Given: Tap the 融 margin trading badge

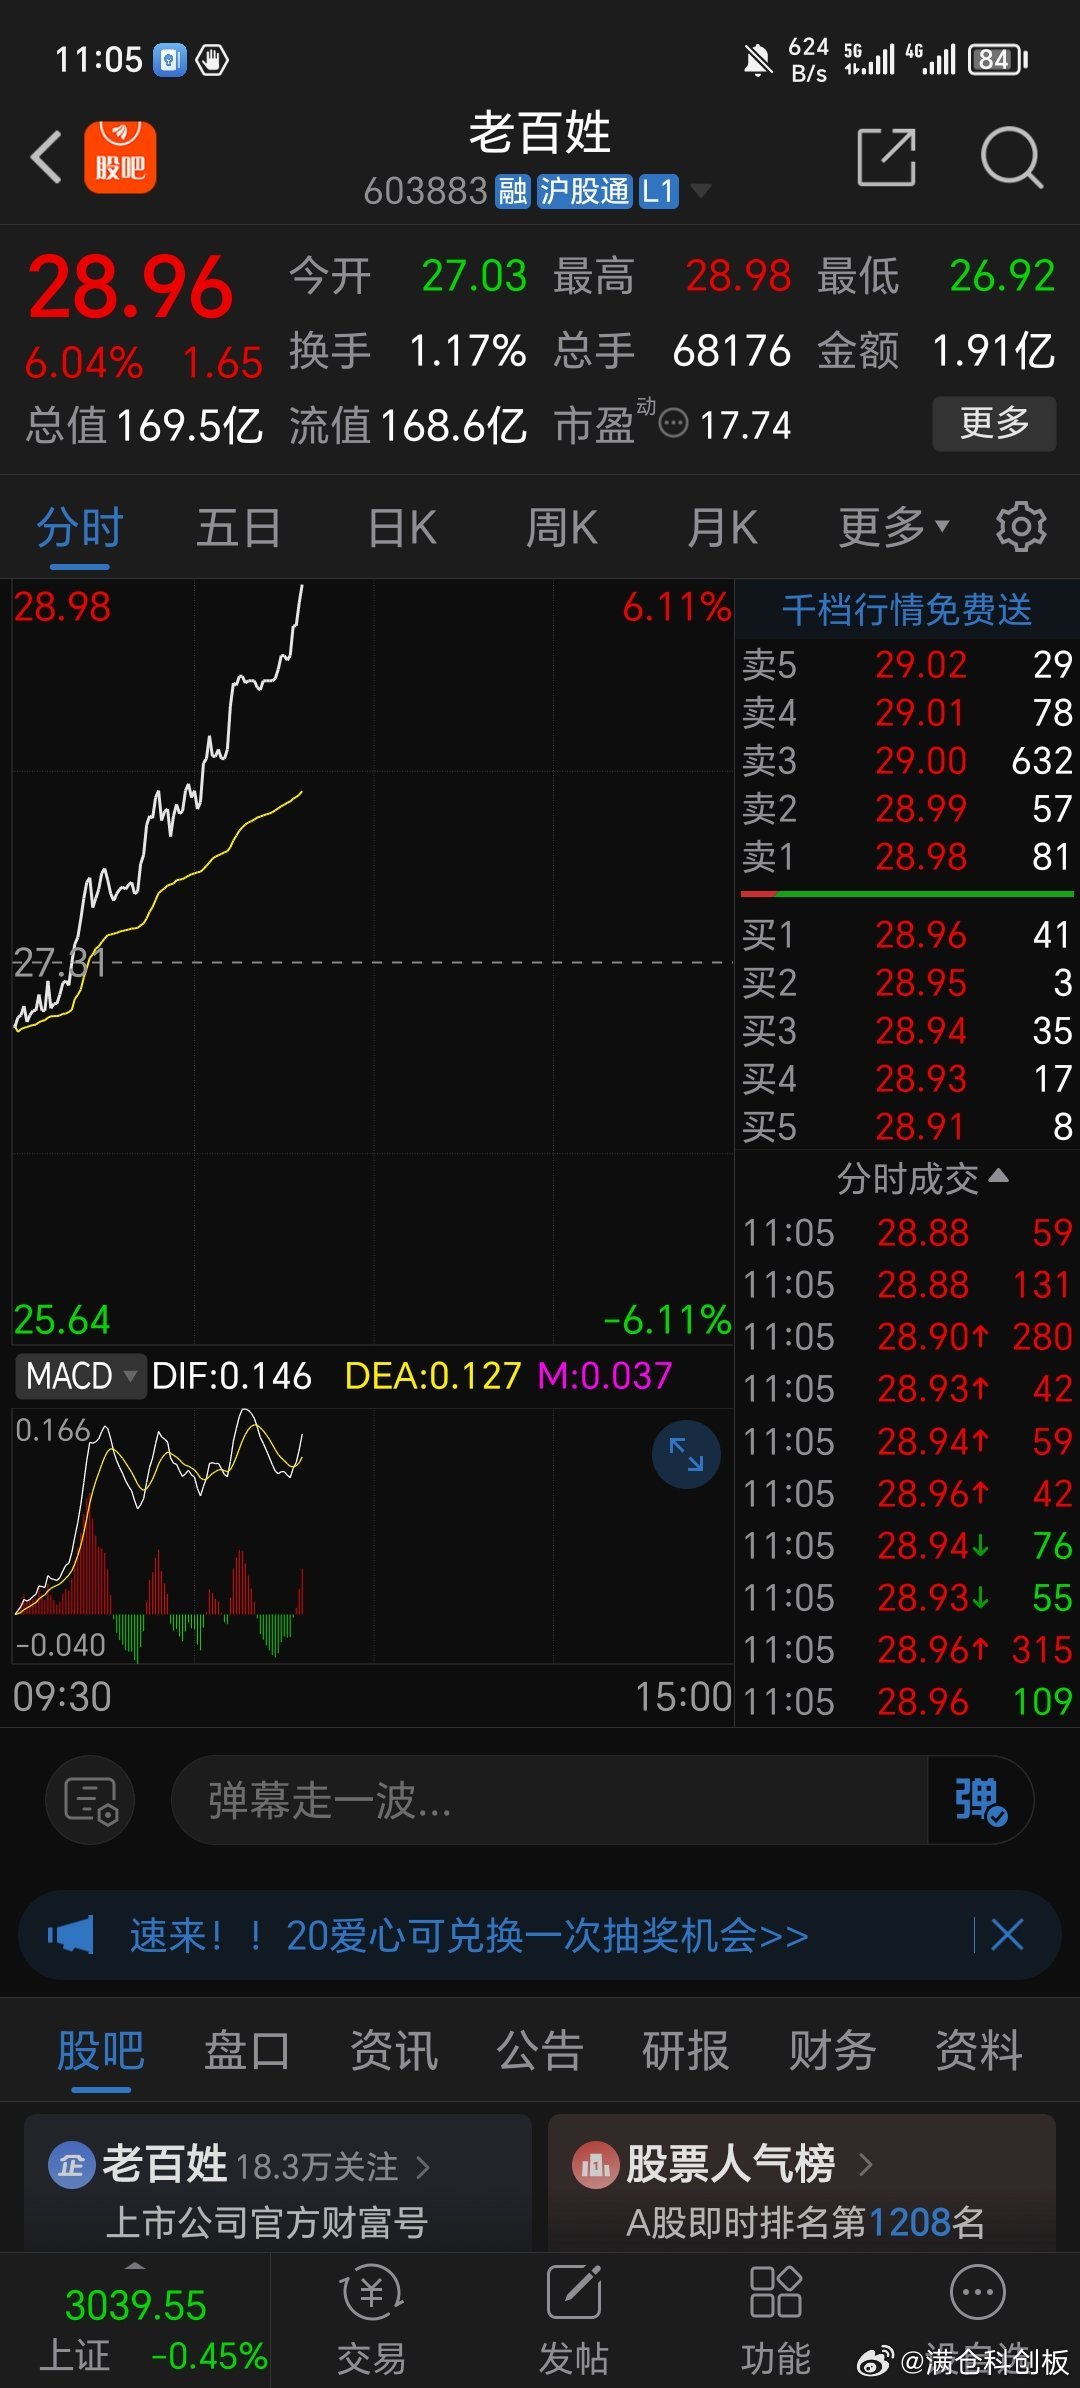Looking at the screenshot, I should point(513,191).
